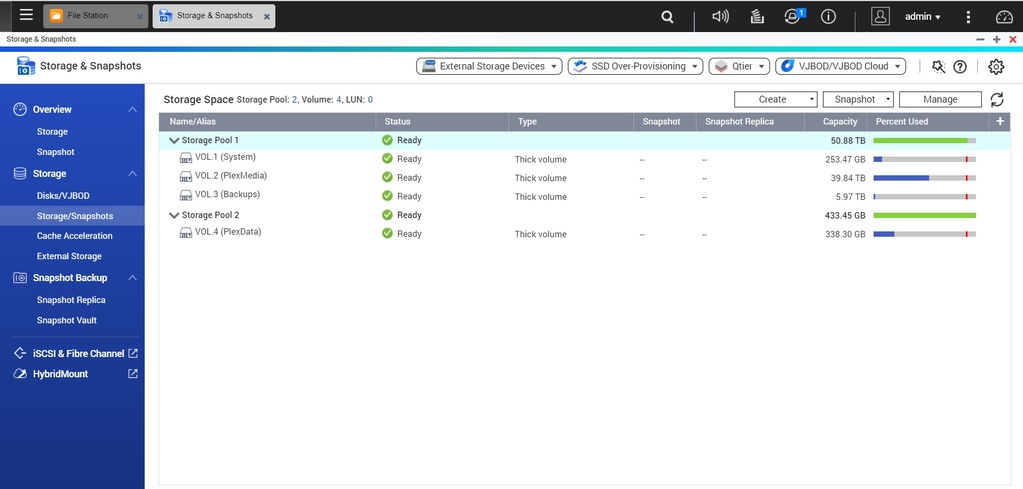Open external devices notification icon

(x=793, y=17)
